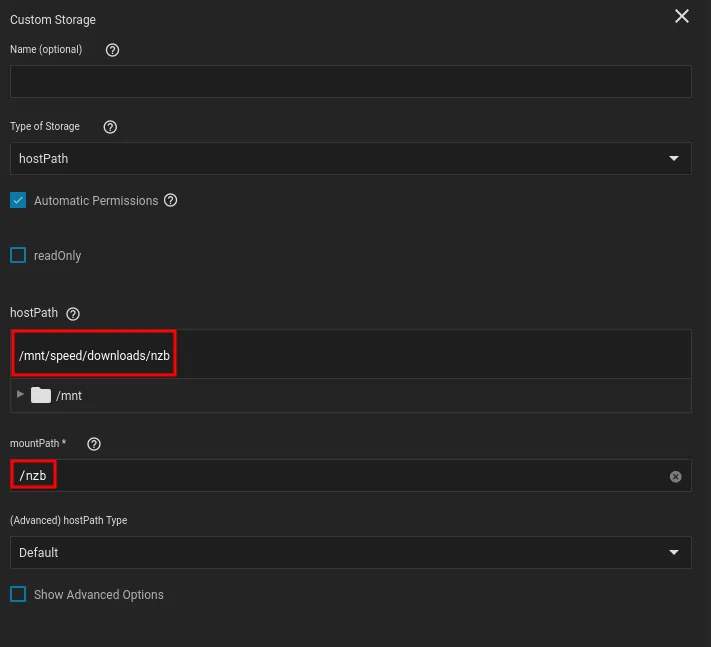The image size is (711, 647).
Task: Open help for Type of Storage
Action: pyautogui.click(x=110, y=127)
